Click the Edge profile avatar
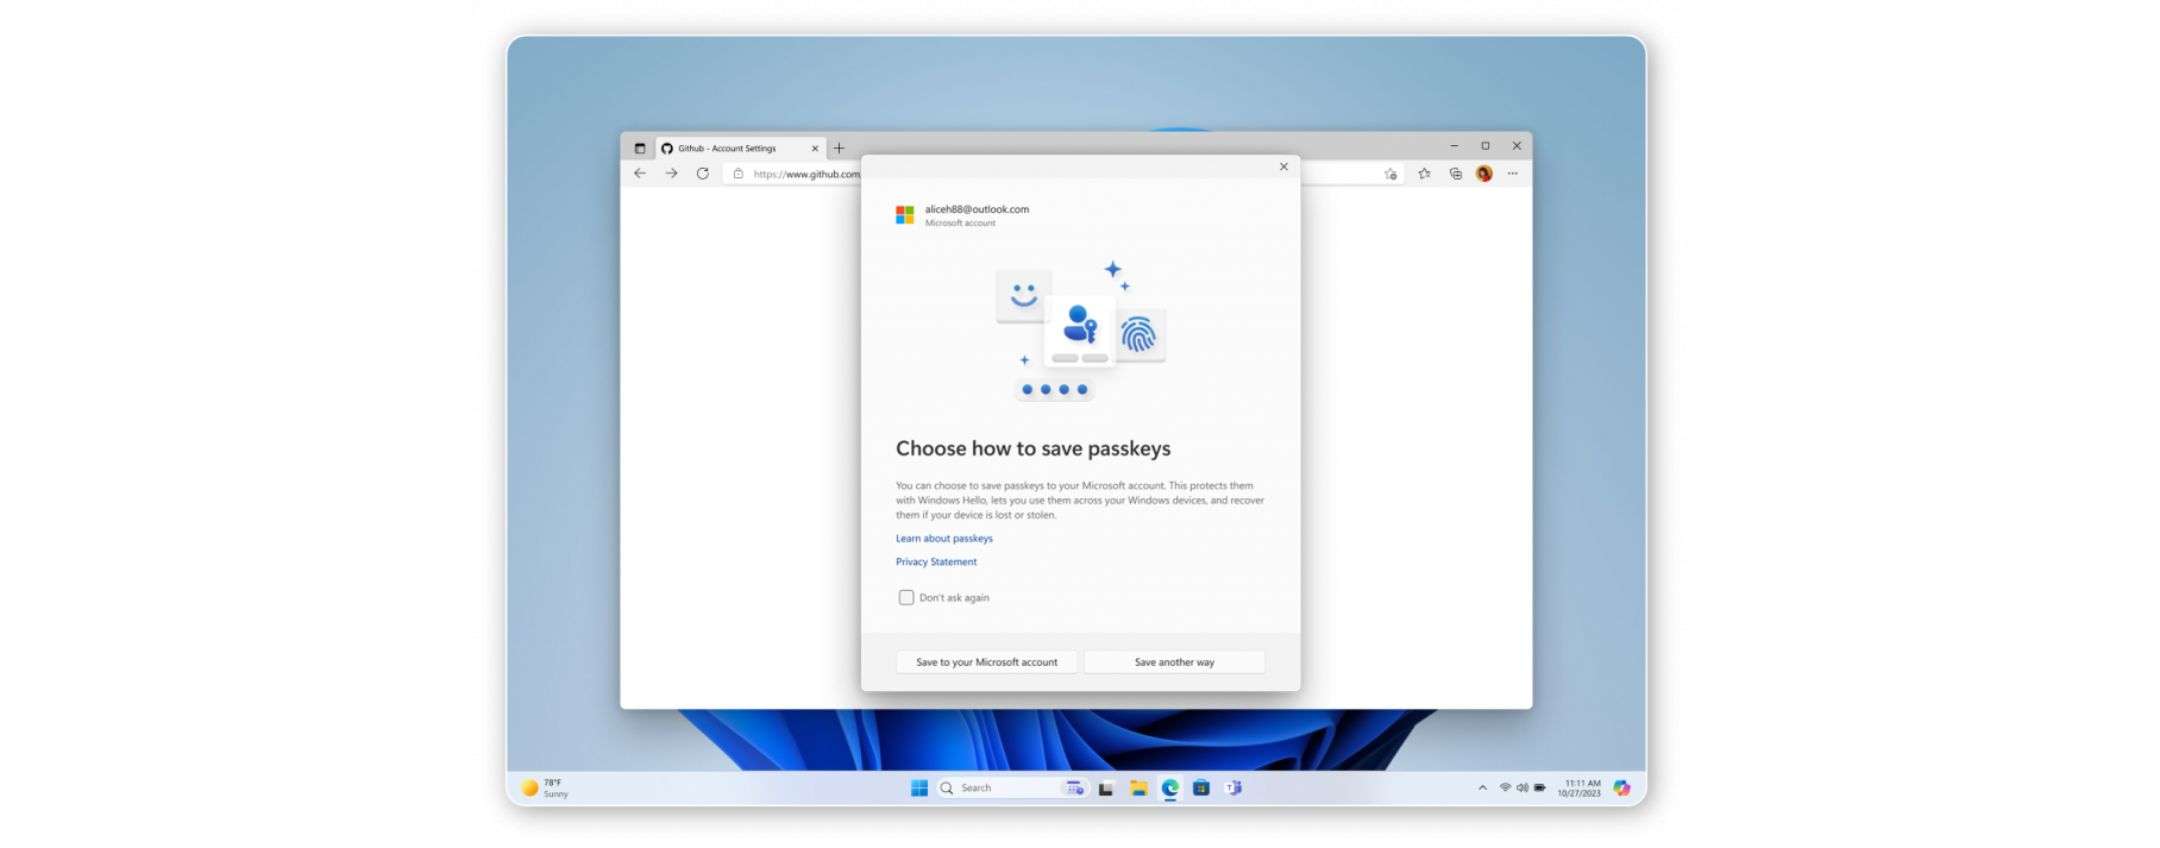 (x=1484, y=174)
